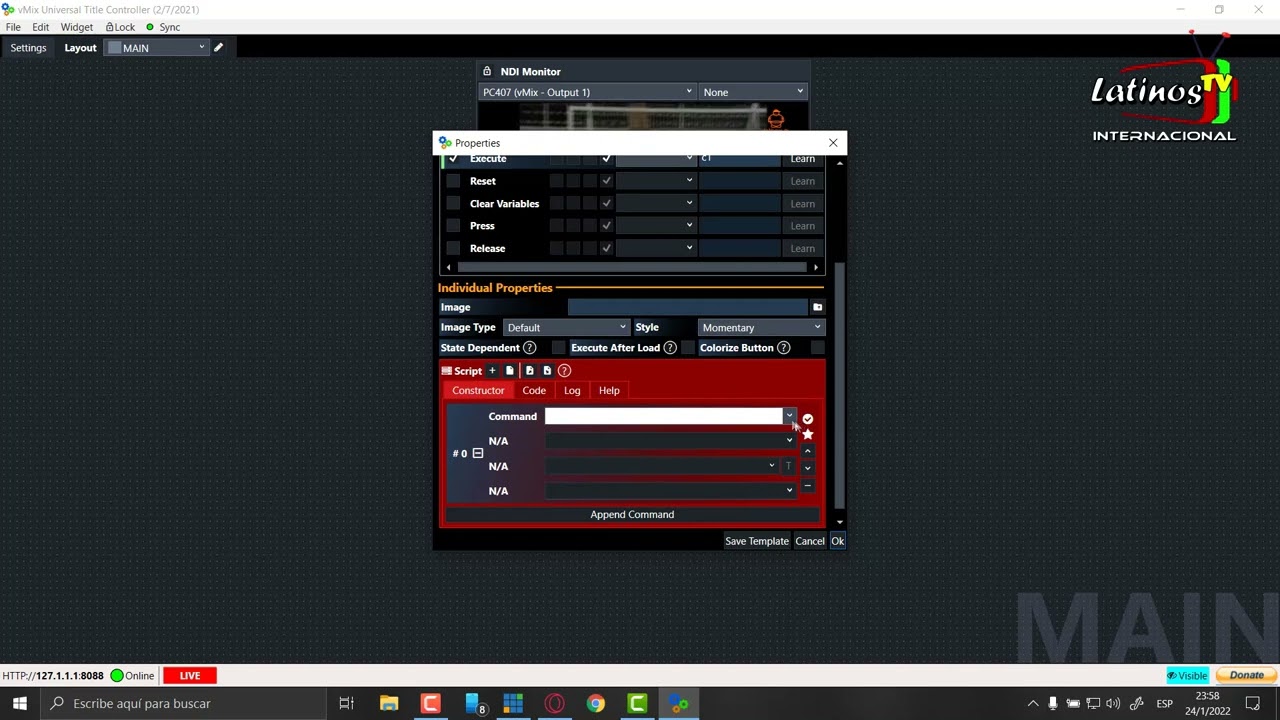Open the Press row dropdown
1280x720 pixels.
655,226
